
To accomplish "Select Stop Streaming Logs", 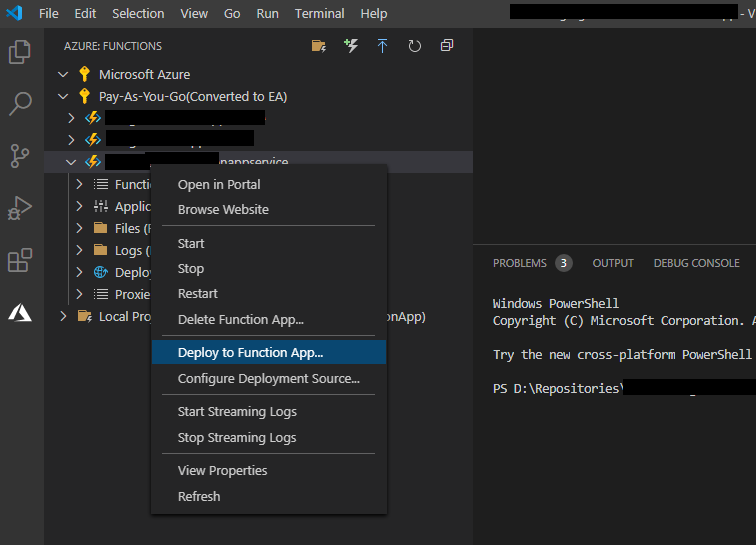I will click(x=269, y=437).
